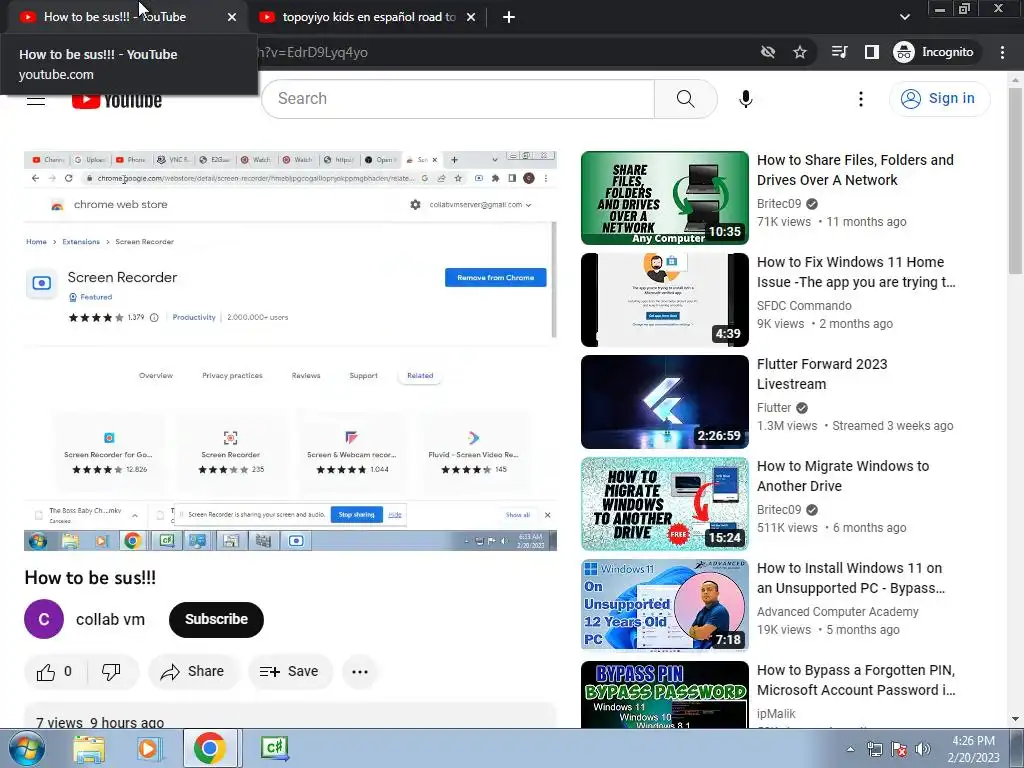Open the C# application taskbar icon
Image resolution: width=1024 pixels, height=768 pixels.
pyautogui.click(x=274, y=748)
